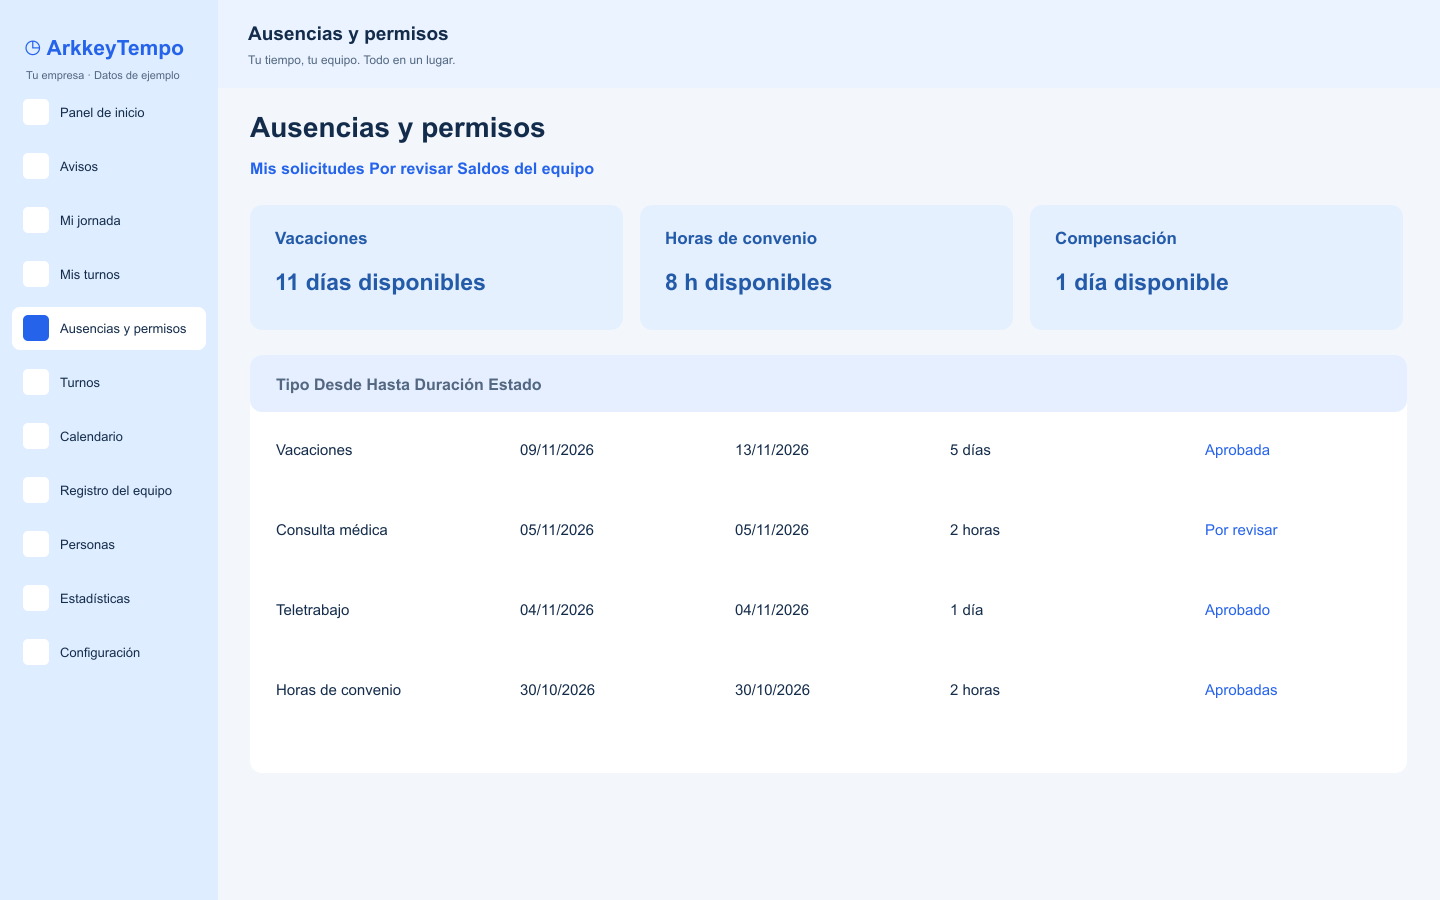Click the Compensación balance card
1440x900 pixels.
click(x=1216, y=267)
